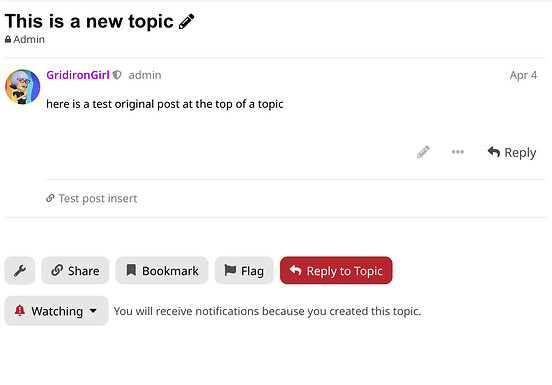Click the moderator shield icon beside GridironGirl
The image size is (552, 385).
[117, 75]
